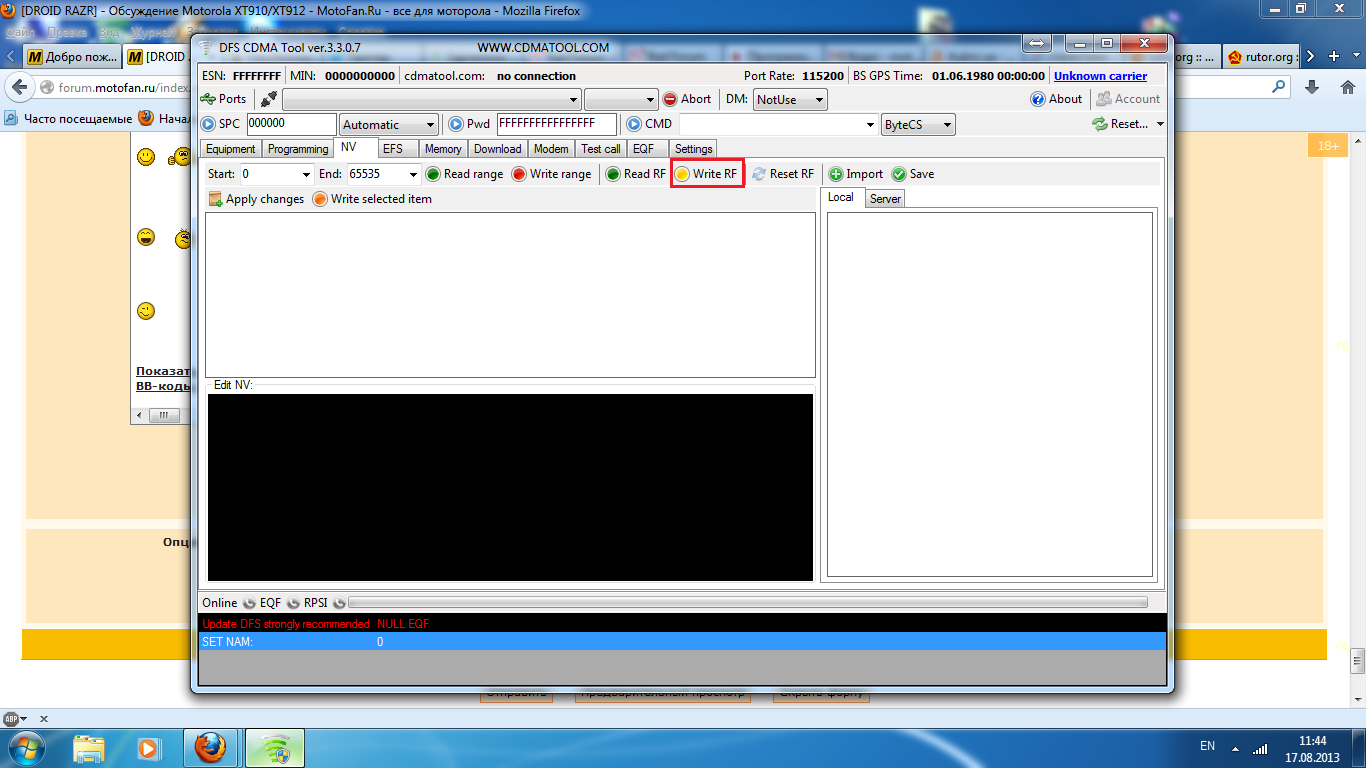Click the Unknown carrier link
This screenshot has width=1366, height=768.
coord(1100,76)
